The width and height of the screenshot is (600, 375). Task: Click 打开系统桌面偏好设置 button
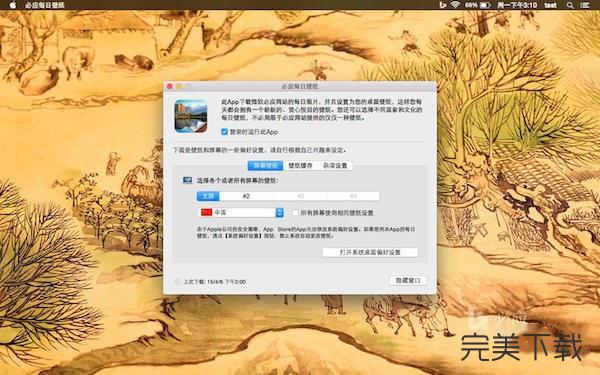pos(370,253)
